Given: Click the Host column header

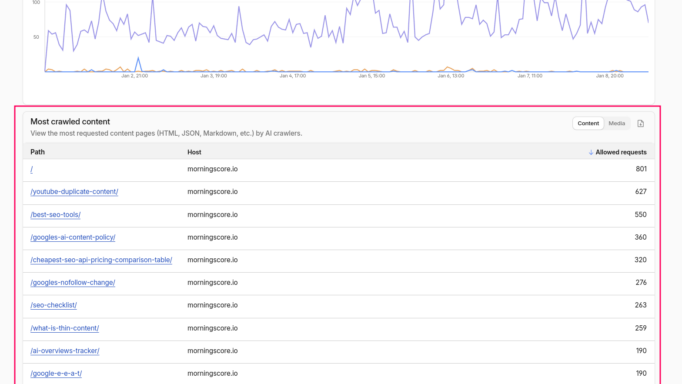Looking at the screenshot, I should pos(194,152).
